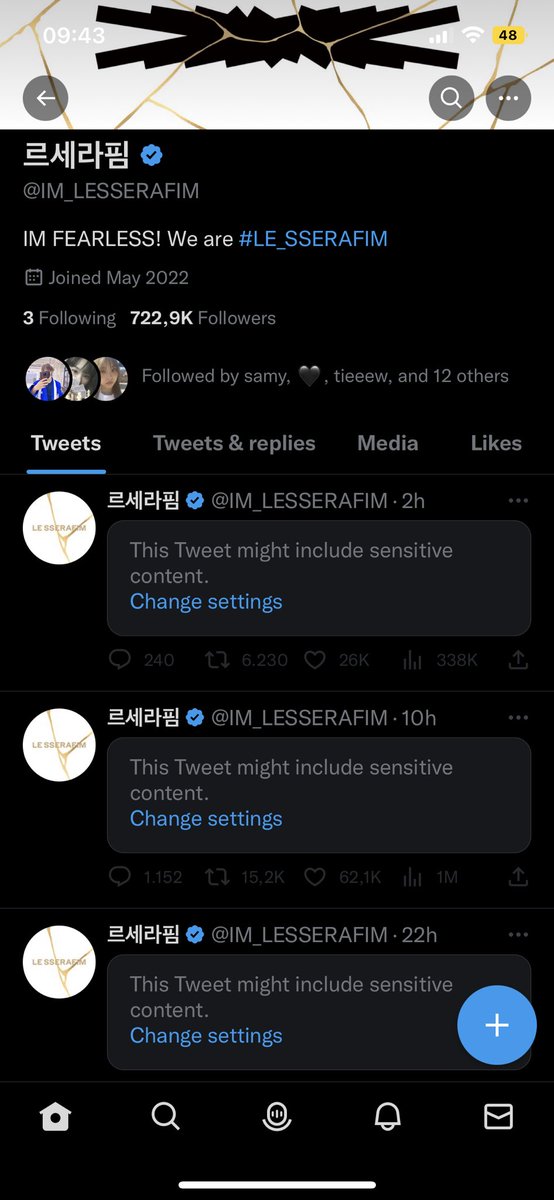The width and height of the screenshot is (554, 1200).
Task: Share the tweet with 338K views
Action: tap(518, 659)
